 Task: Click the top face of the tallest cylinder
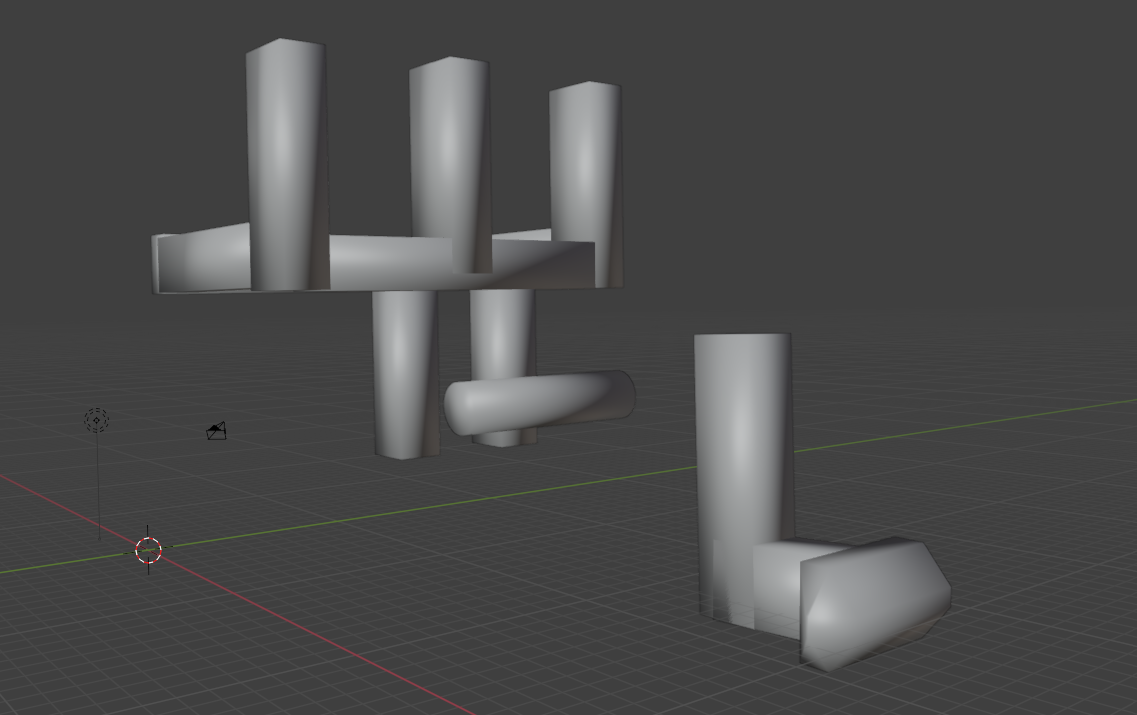click(285, 46)
